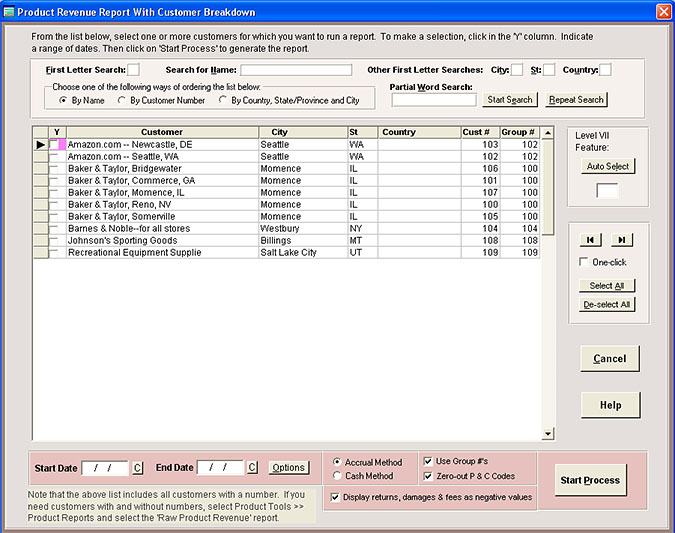Enable the One-click checkbox
Image resolution: width=675 pixels, height=533 pixels.
point(585,262)
